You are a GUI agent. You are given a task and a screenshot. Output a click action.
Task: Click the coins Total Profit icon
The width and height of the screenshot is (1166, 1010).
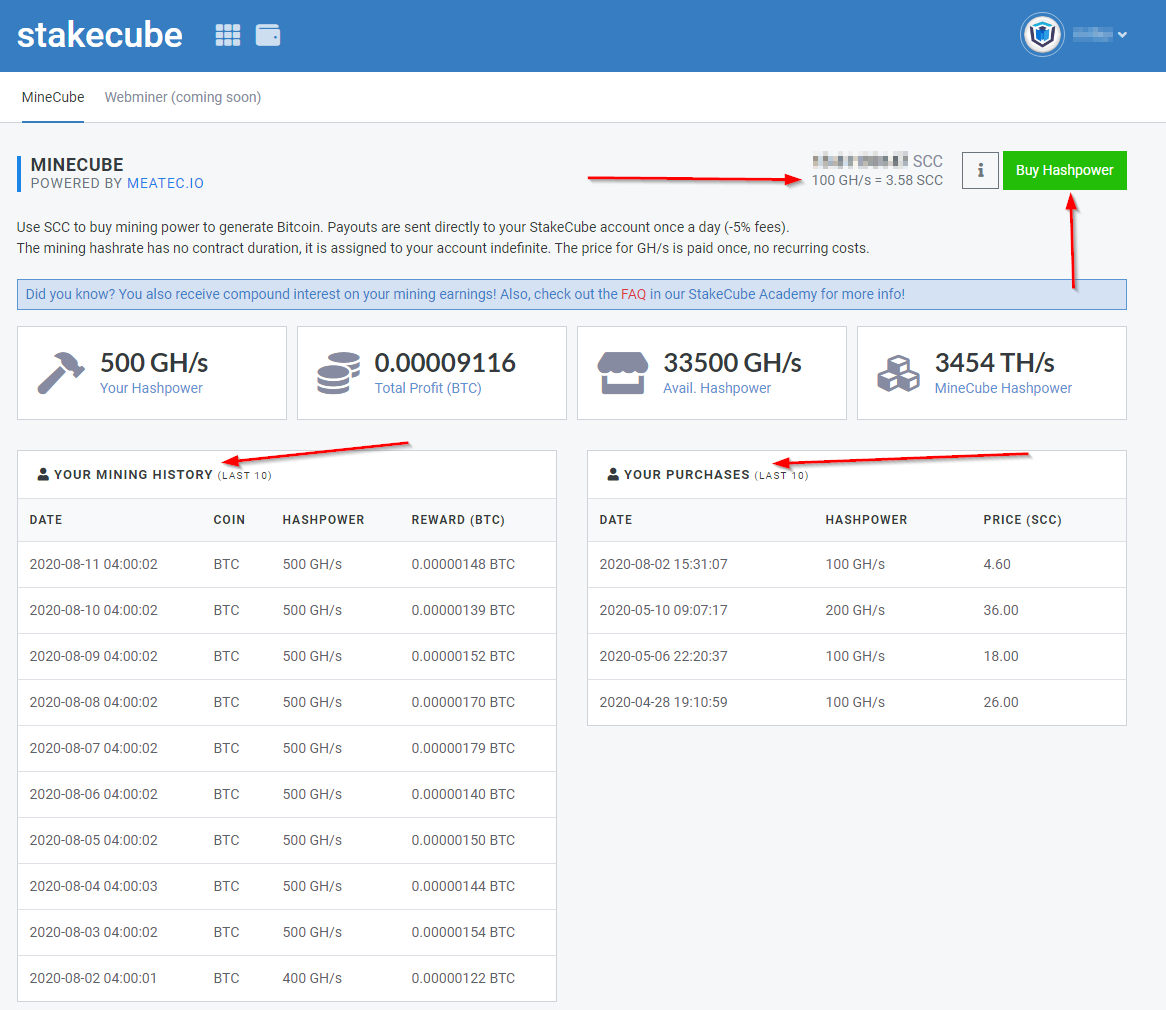[x=338, y=373]
